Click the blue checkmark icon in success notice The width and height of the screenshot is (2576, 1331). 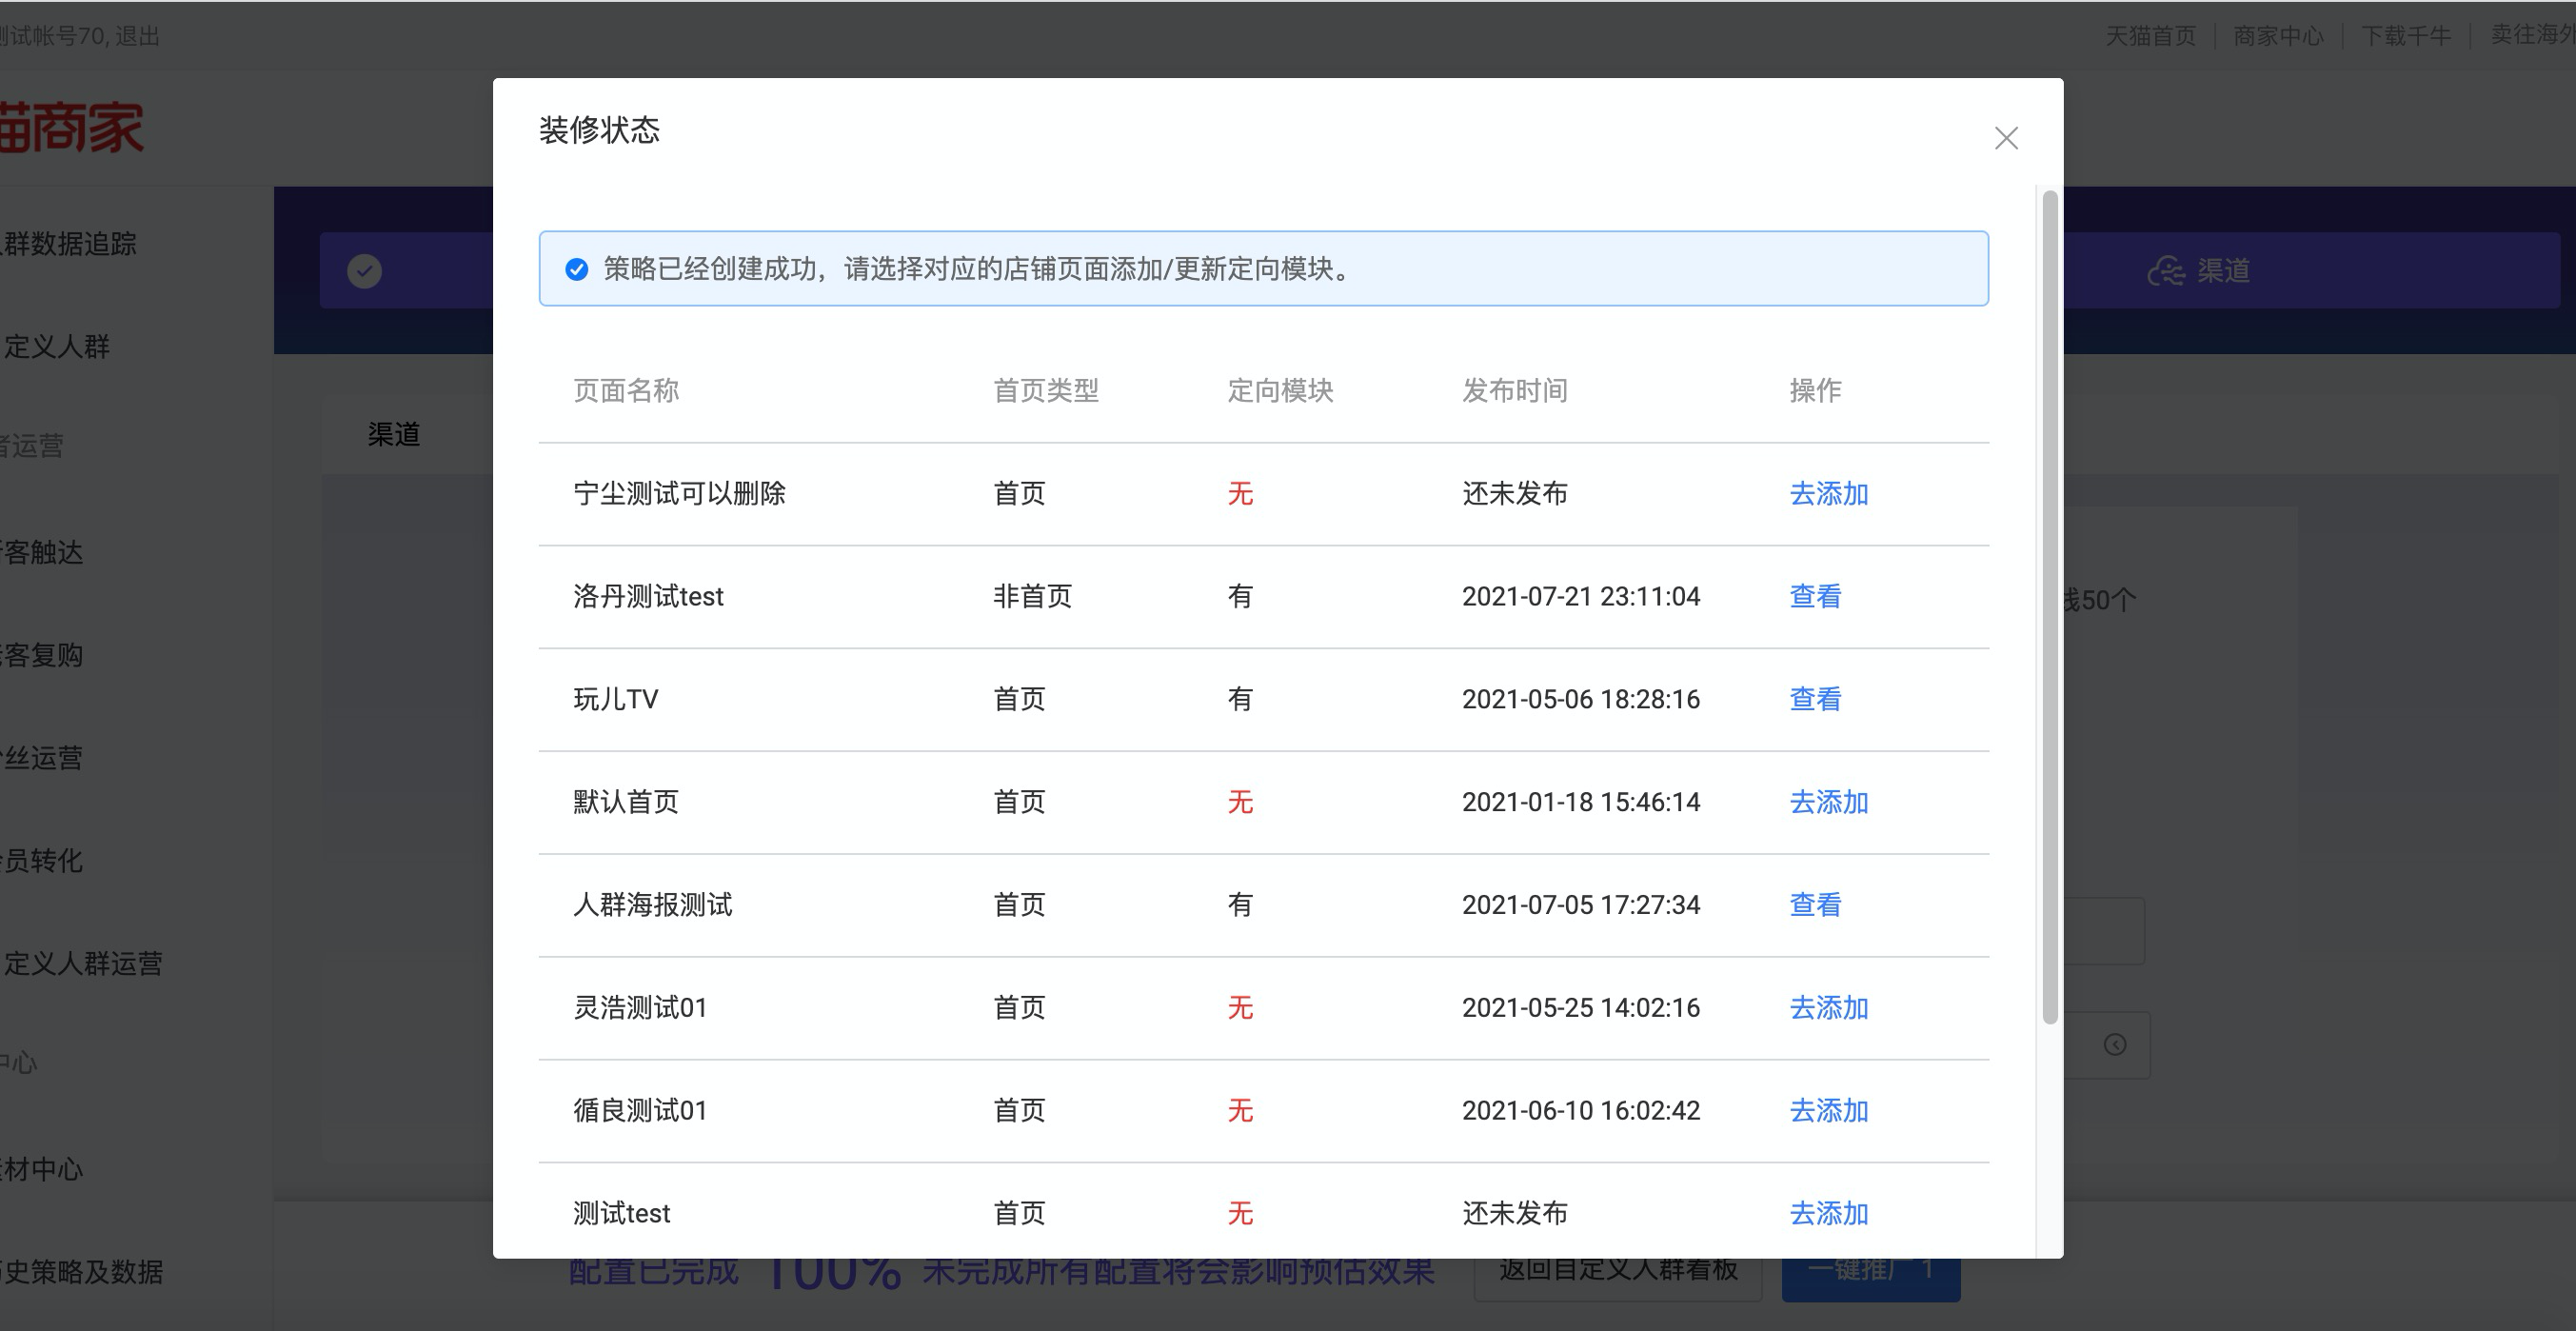[577, 269]
